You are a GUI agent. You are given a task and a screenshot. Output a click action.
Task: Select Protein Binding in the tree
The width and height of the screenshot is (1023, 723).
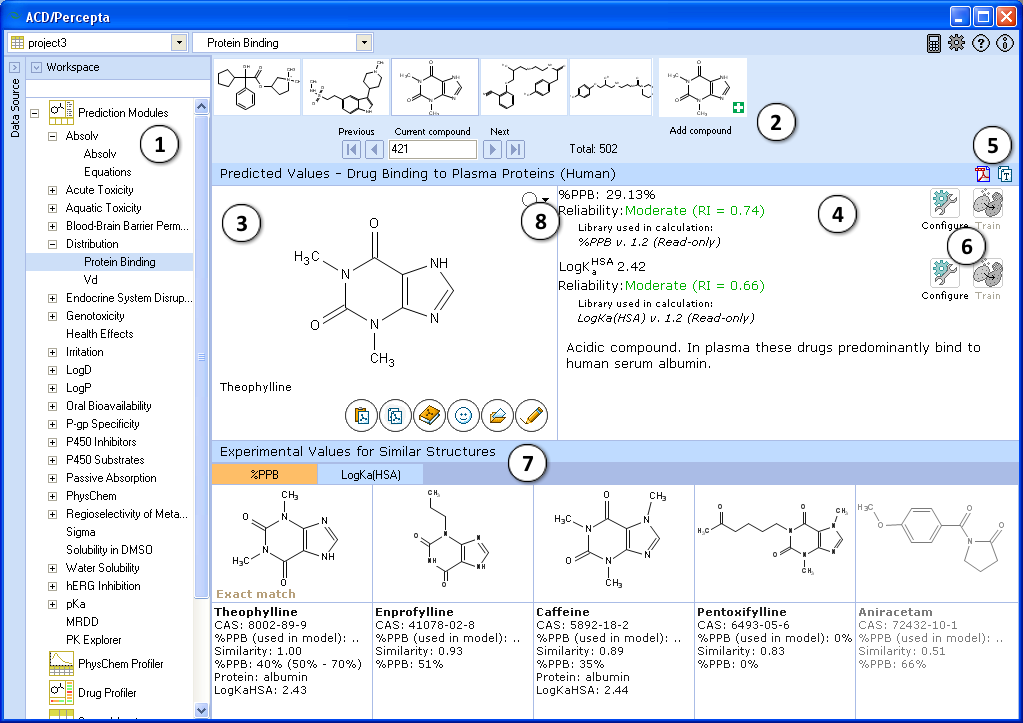click(x=119, y=262)
